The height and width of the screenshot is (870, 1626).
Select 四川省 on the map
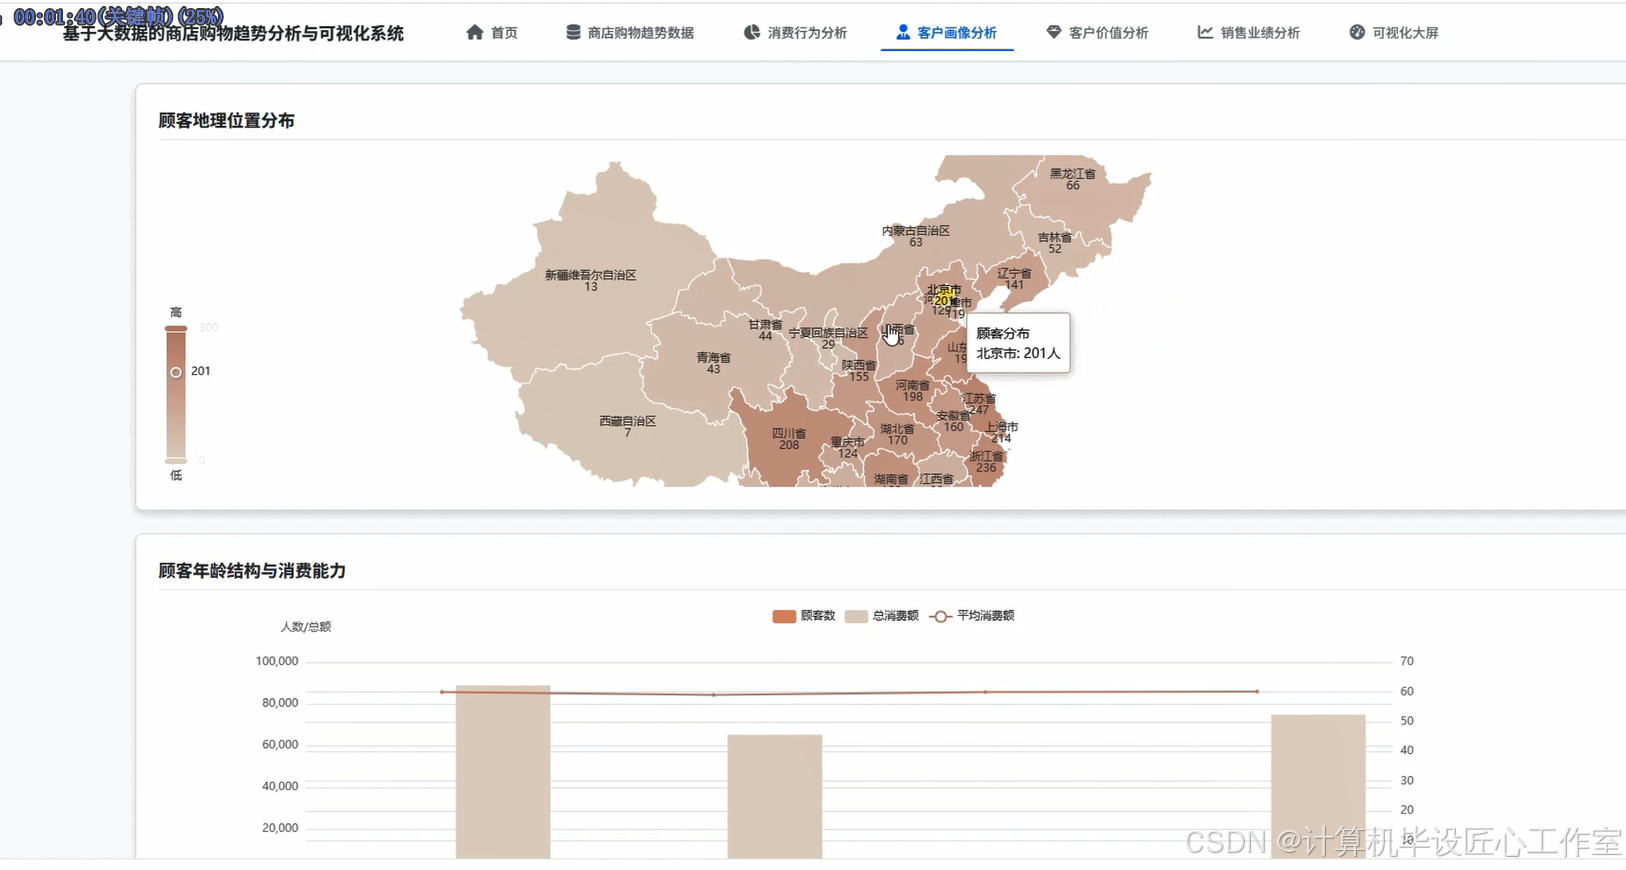pos(788,439)
